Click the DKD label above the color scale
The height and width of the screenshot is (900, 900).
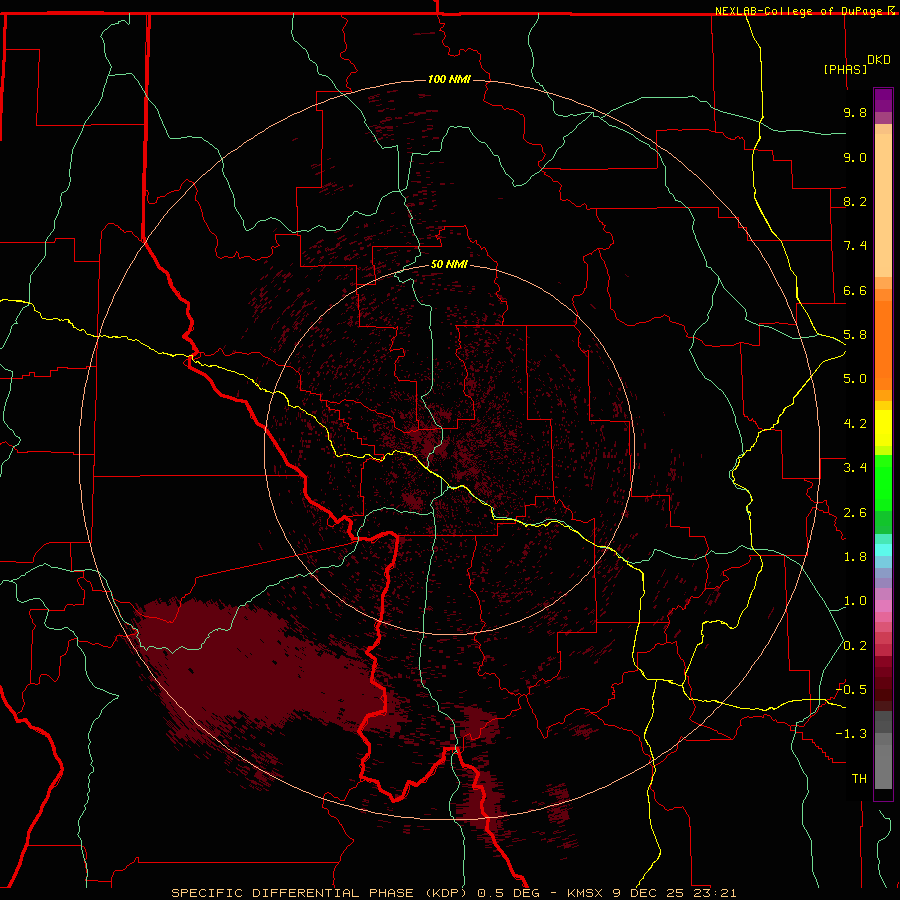[879, 60]
